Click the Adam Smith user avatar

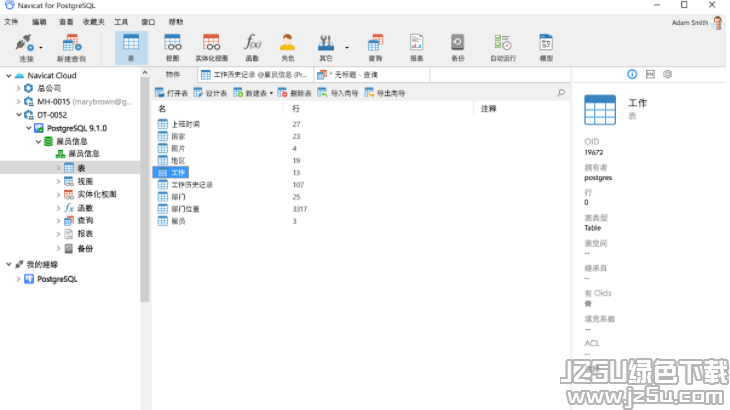[718, 22]
